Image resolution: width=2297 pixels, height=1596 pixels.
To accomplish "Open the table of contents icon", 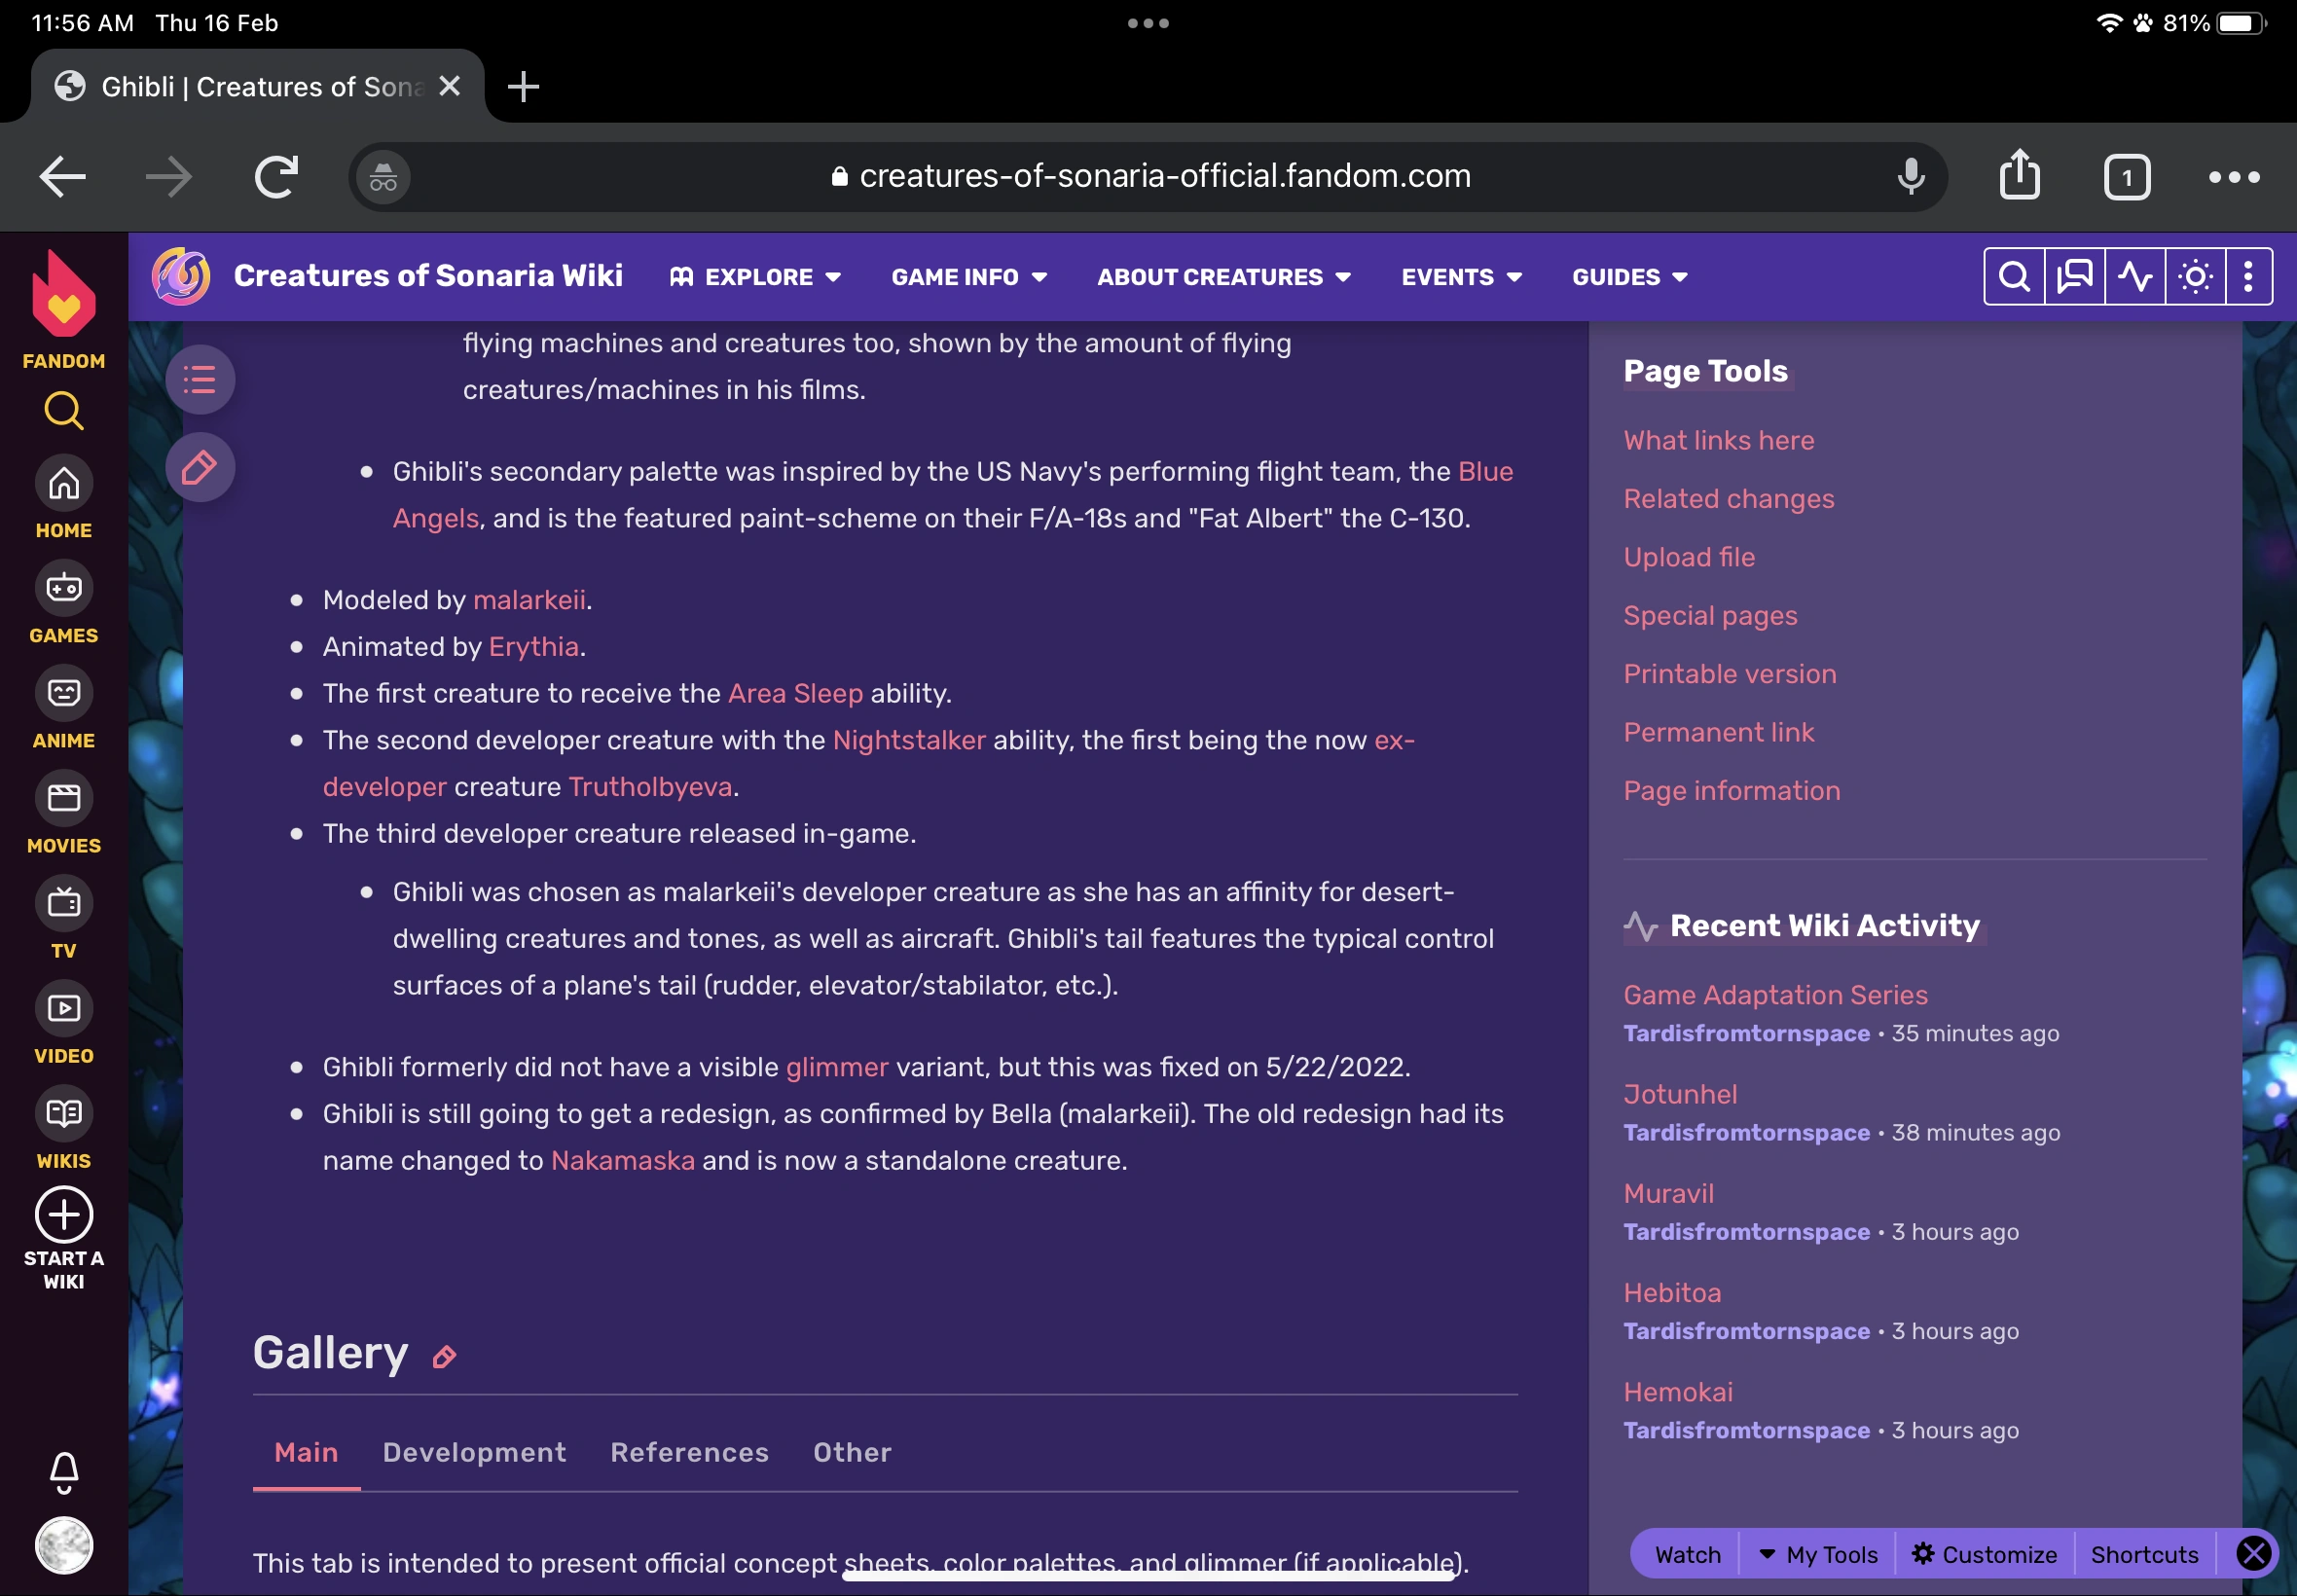I will click(200, 380).
